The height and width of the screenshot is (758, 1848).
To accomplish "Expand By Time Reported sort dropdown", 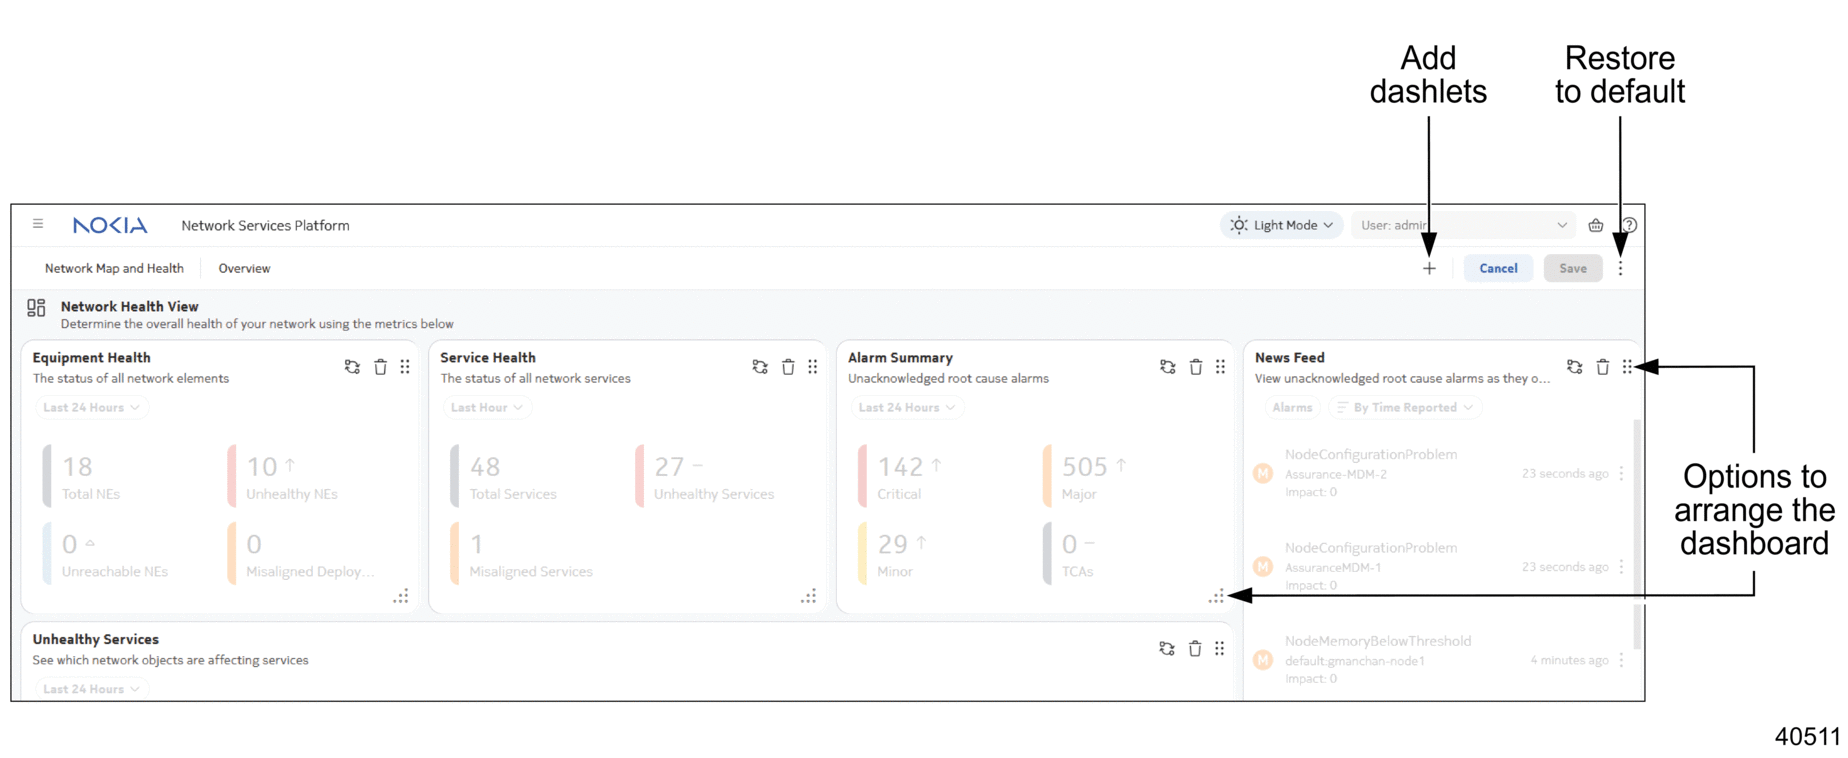I will tap(1405, 407).
